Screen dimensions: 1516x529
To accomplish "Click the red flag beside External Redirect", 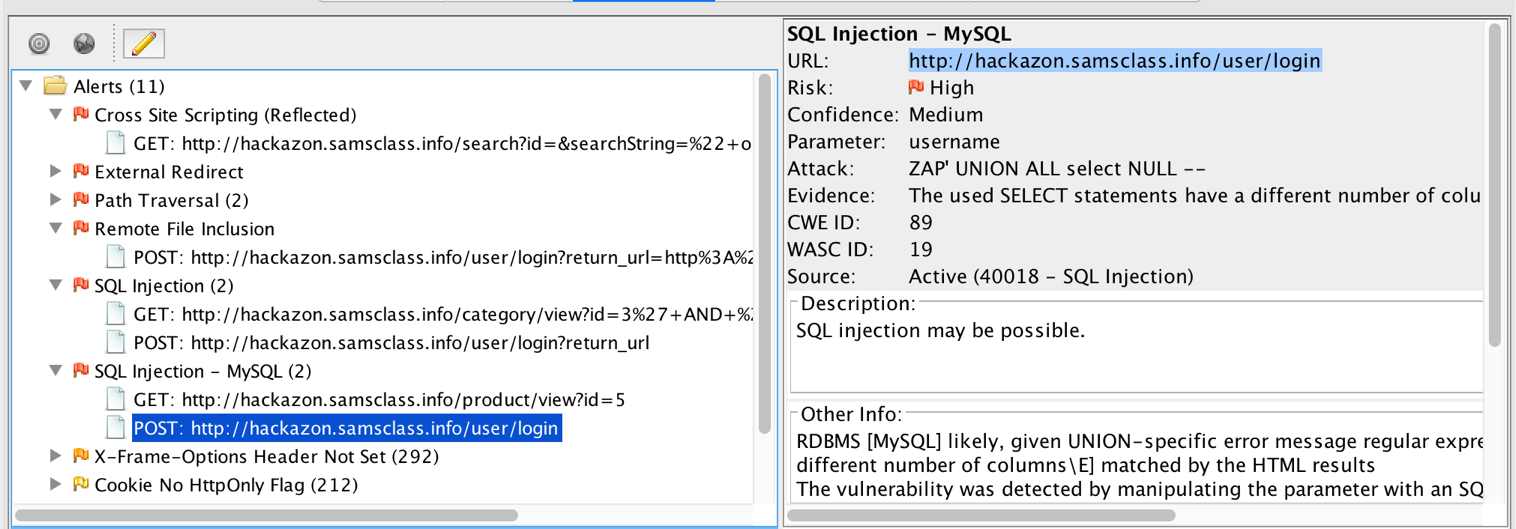I will (81, 172).
